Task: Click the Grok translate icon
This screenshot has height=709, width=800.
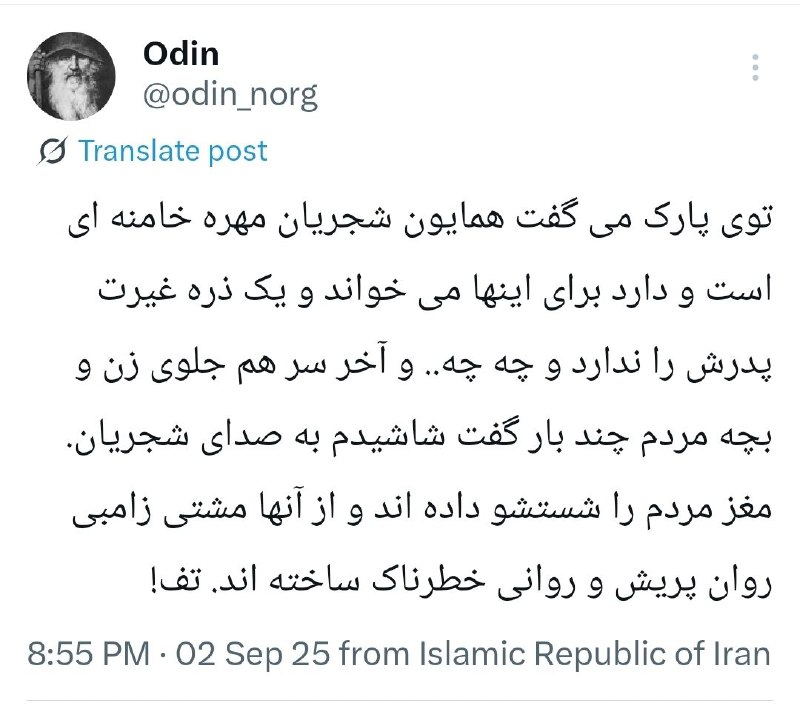Action: [52, 151]
